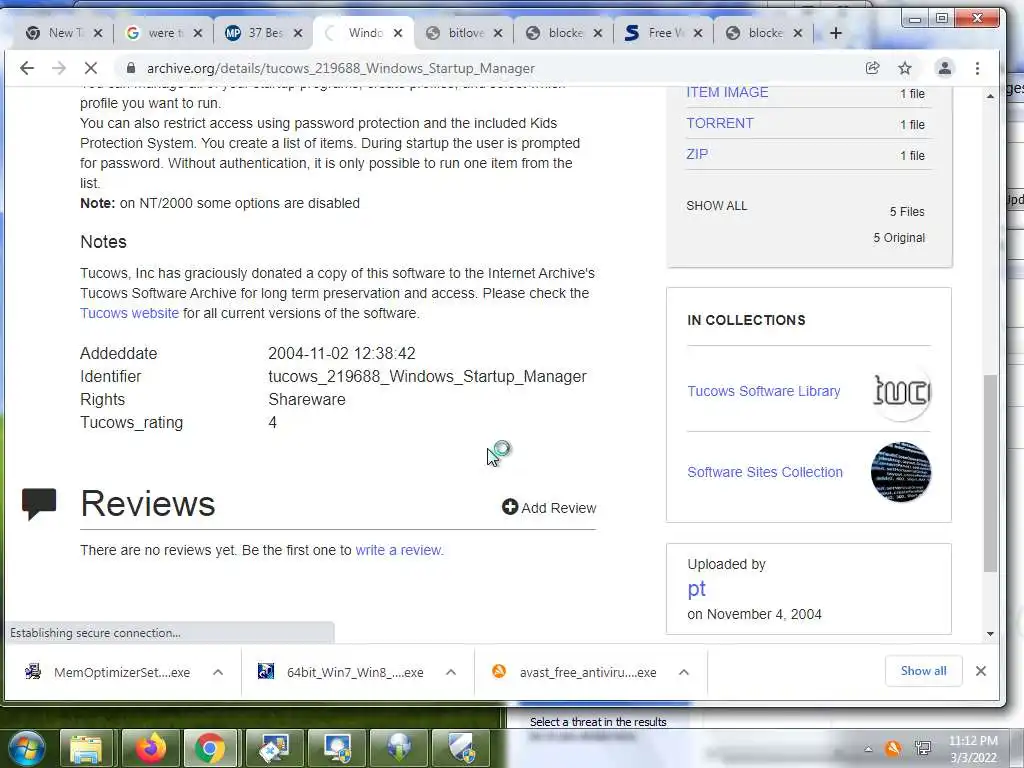Viewport: 1024px width, 768px height.
Task: Click SHOW ALL files
Action: [716, 206]
